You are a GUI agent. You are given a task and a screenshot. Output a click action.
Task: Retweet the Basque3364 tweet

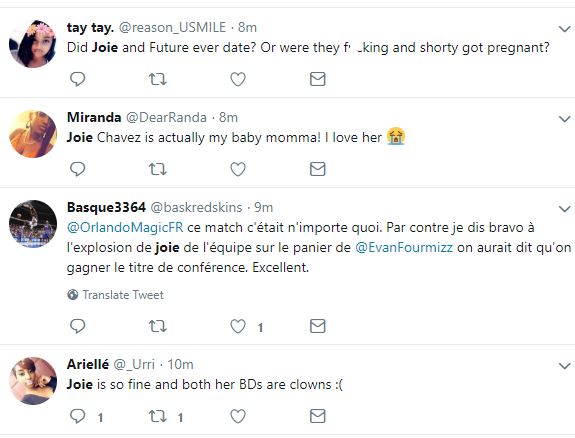tap(158, 326)
